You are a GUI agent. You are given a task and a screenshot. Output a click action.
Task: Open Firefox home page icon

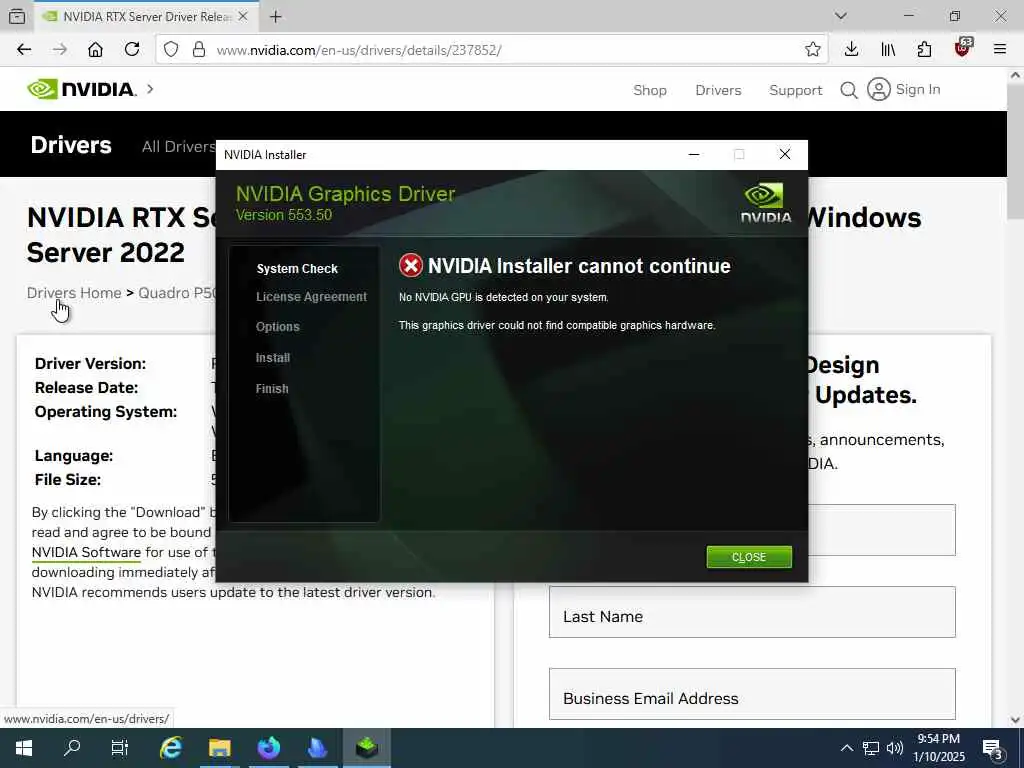point(95,50)
